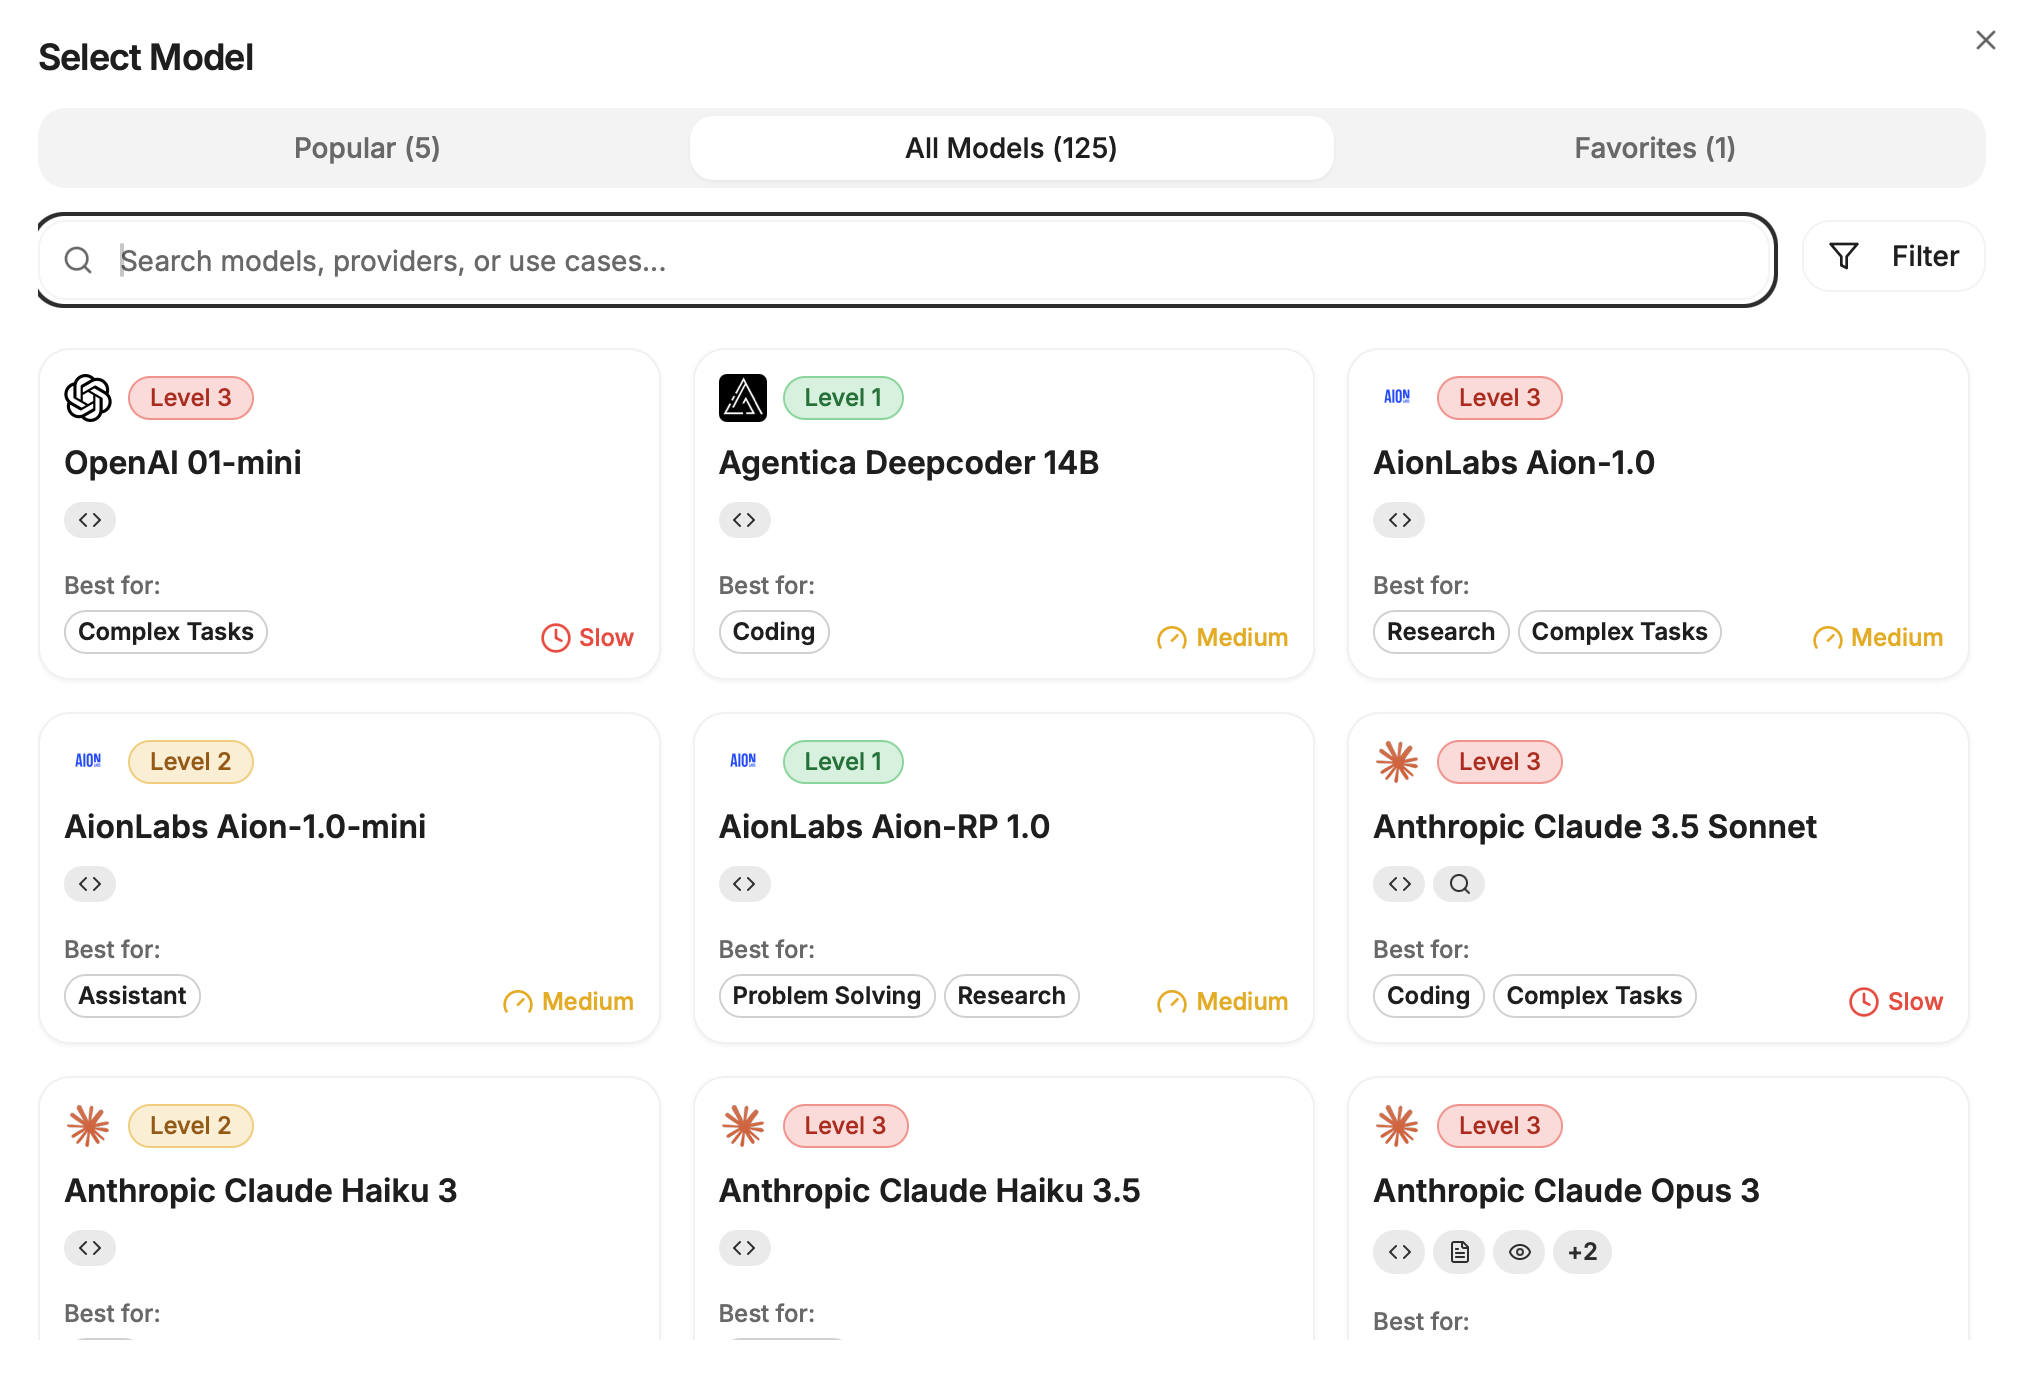Click the Slow clock icon on OpenAI 01-mini

[x=555, y=638]
